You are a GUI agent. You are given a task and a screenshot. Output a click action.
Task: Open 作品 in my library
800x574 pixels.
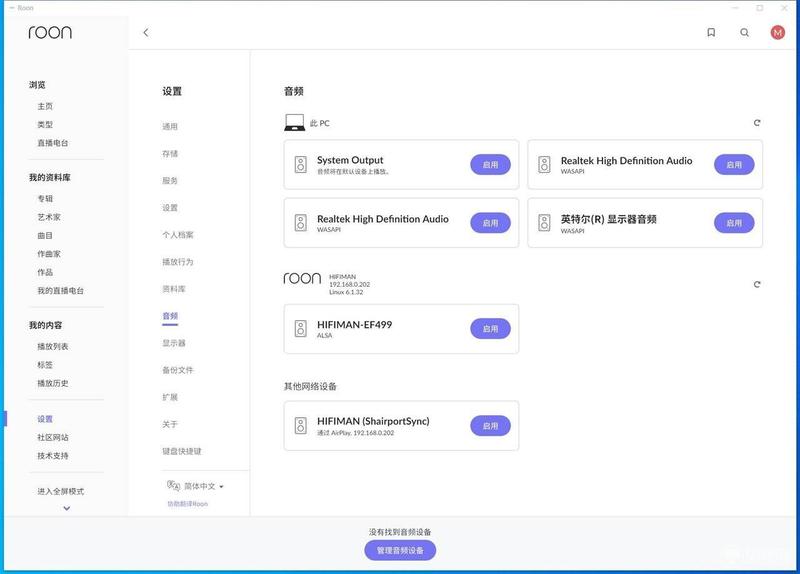[45, 272]
